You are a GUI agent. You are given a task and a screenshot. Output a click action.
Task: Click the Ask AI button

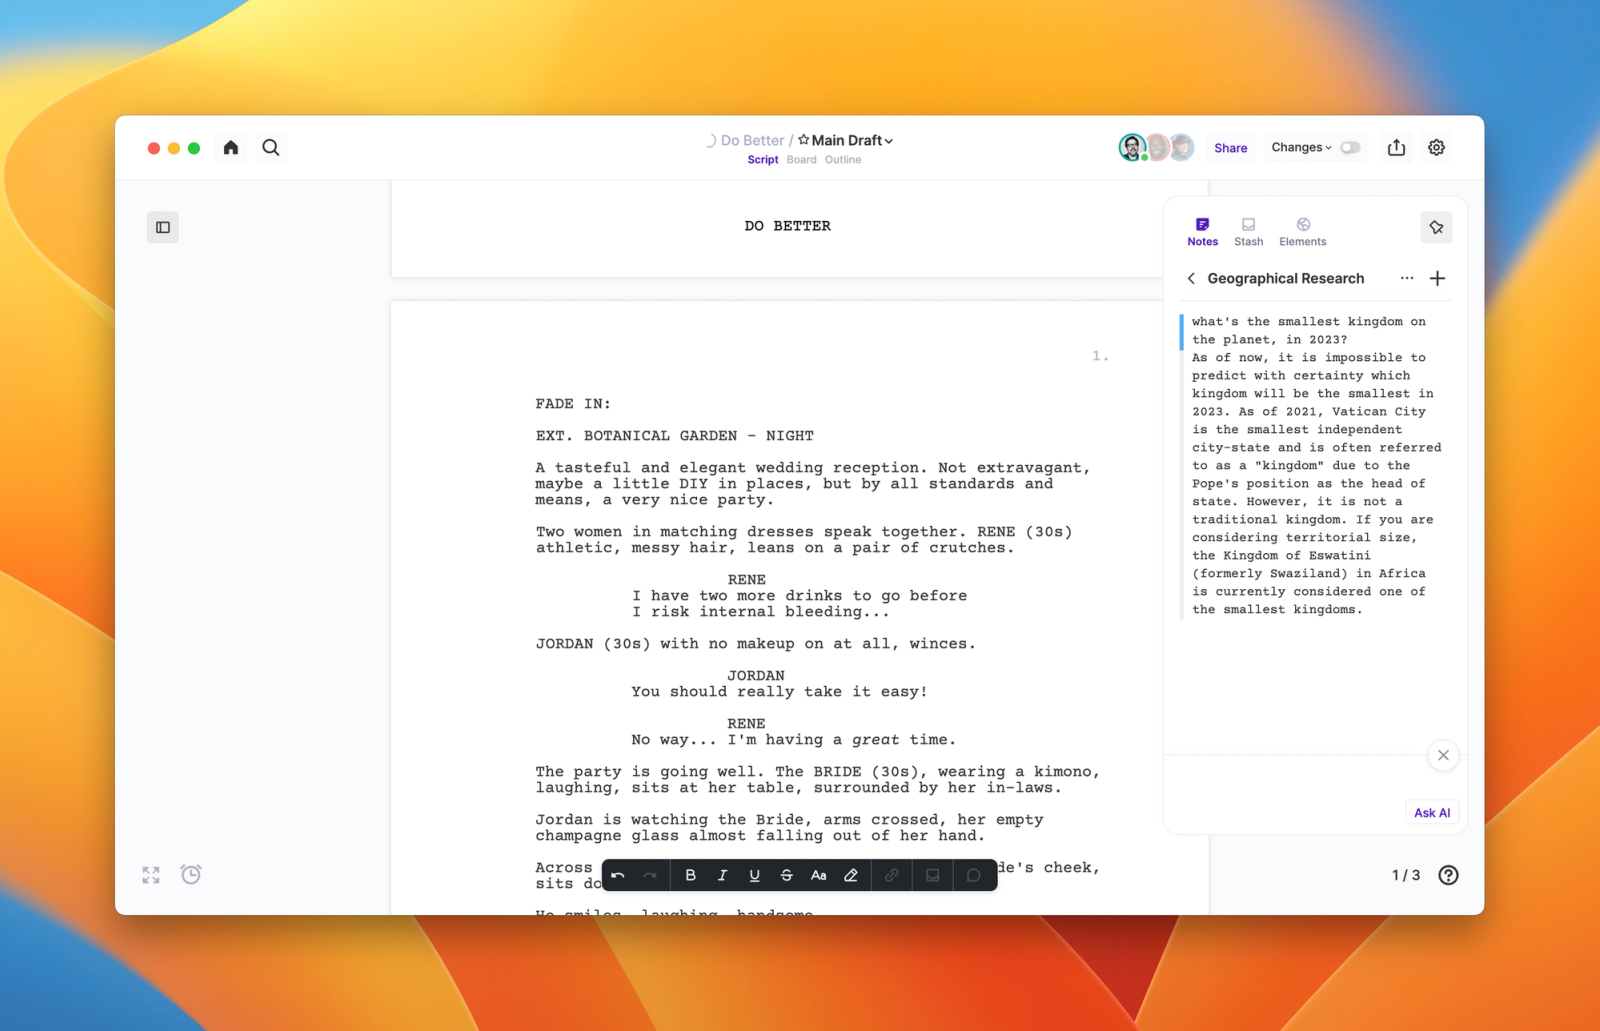tap(1432, 813)
